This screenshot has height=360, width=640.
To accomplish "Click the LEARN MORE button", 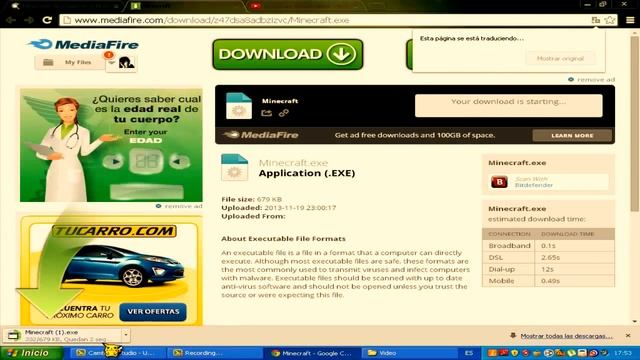I will pyautogui.click(x=572, y=136).
